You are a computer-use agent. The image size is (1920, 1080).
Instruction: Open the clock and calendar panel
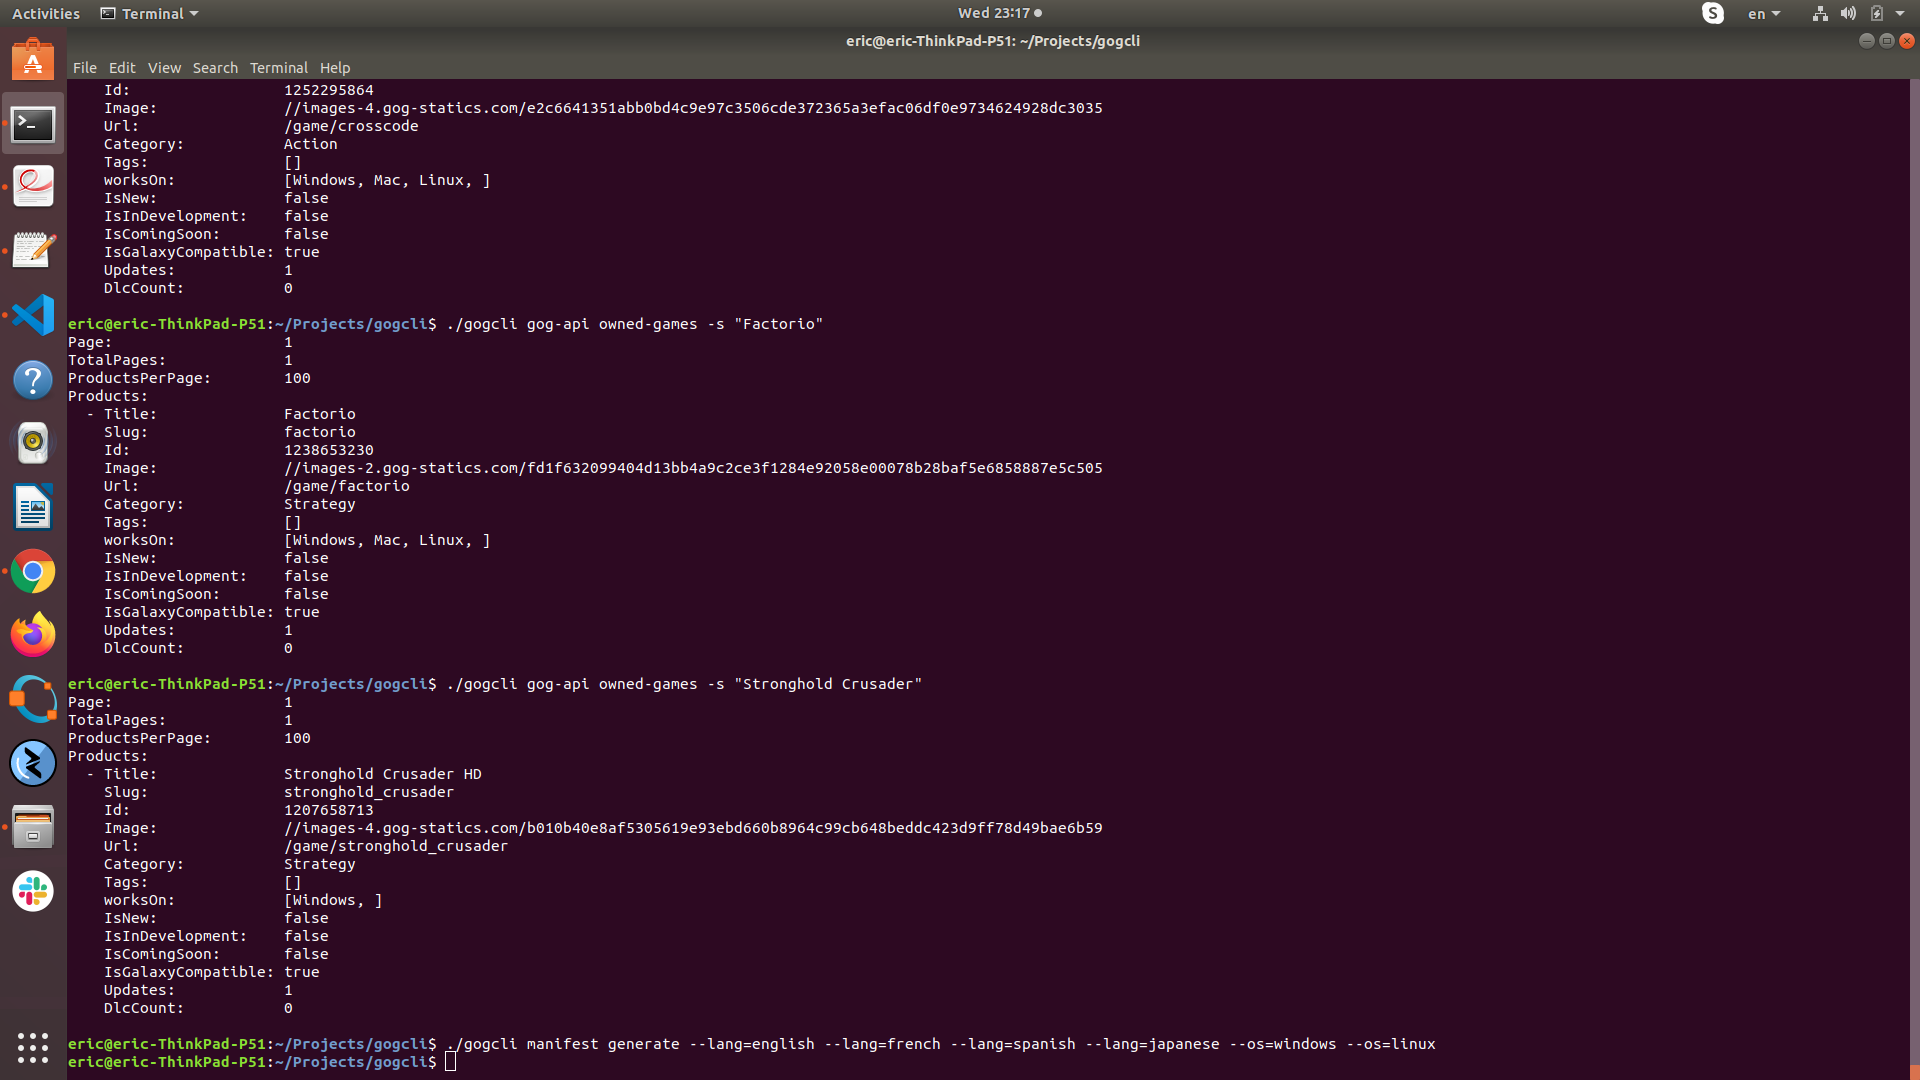[x=999, y=13]
